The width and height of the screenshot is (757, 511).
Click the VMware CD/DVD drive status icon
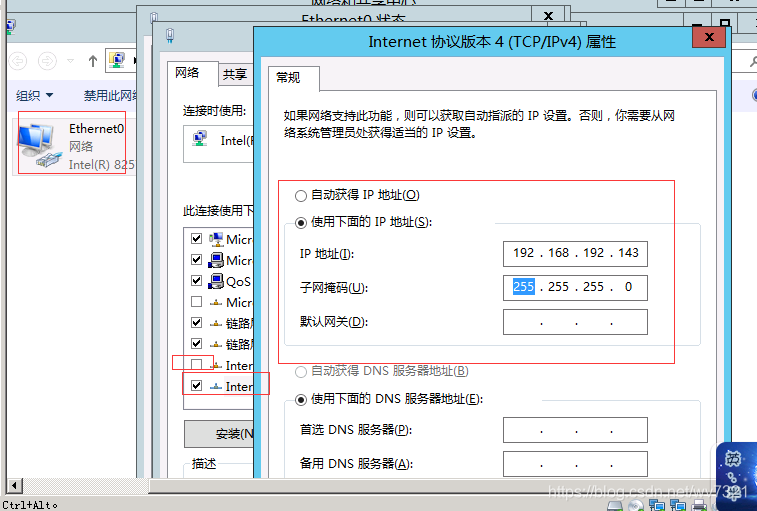(x=636, y=506)
